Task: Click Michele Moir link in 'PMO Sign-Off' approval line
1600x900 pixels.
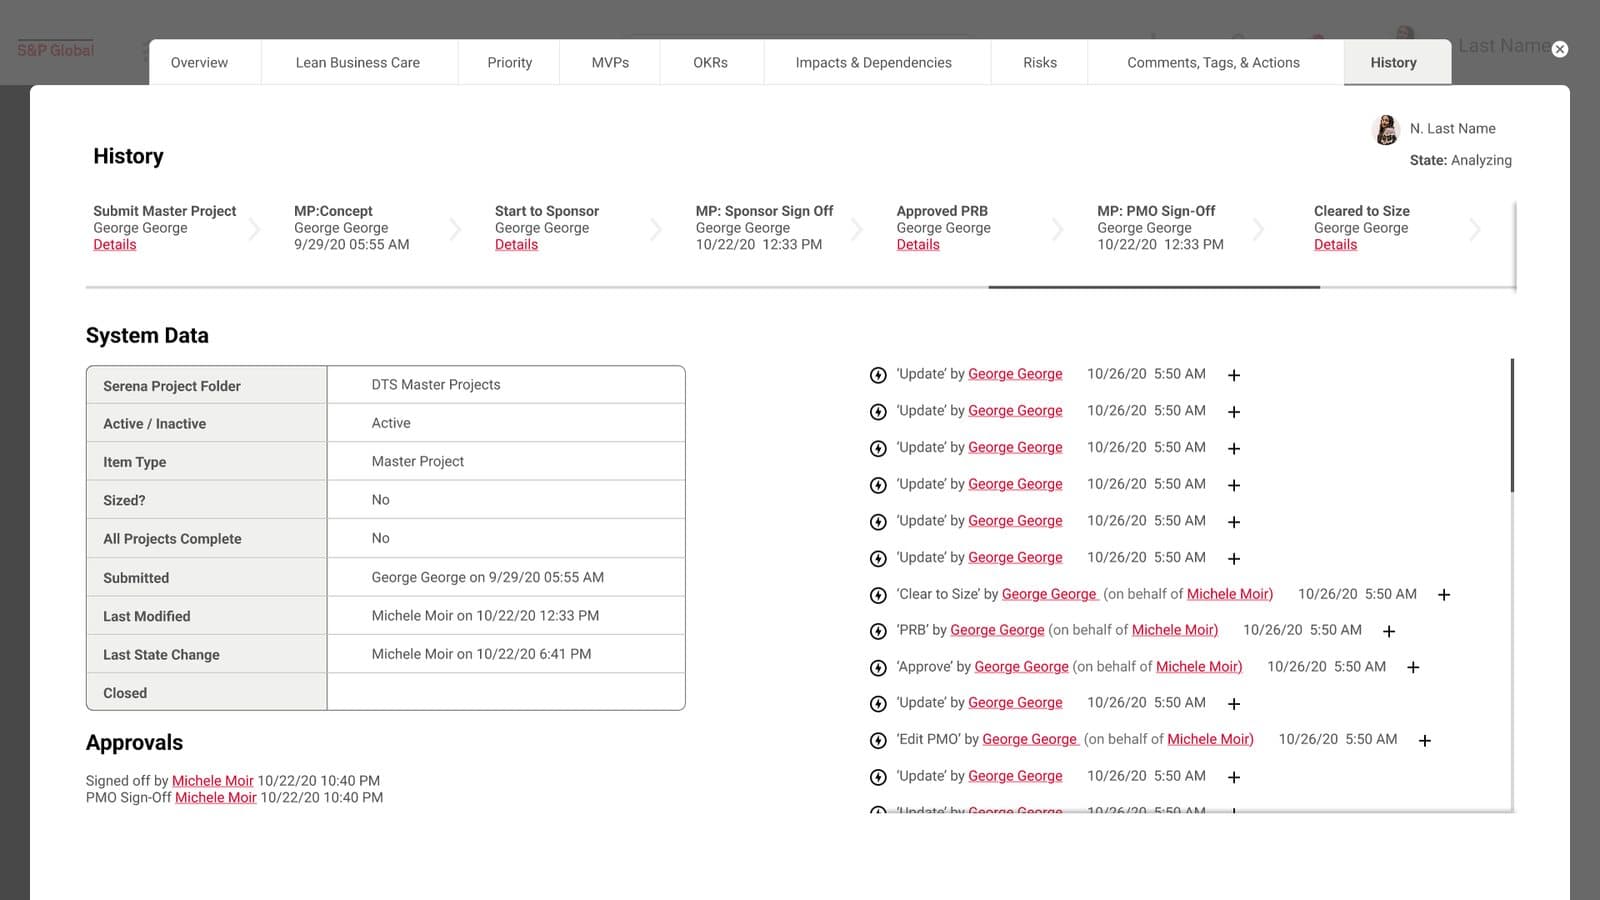Action: click(216, 798)
